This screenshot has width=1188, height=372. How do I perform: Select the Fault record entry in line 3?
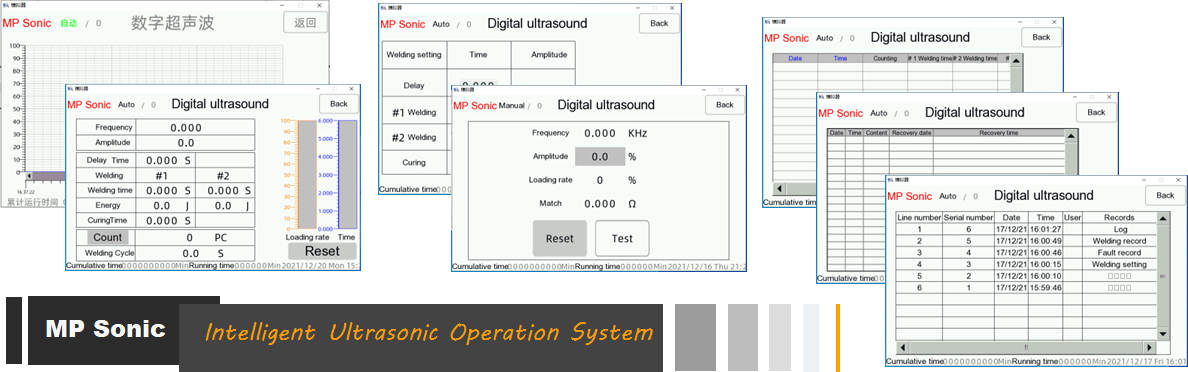coord(1119,252)
